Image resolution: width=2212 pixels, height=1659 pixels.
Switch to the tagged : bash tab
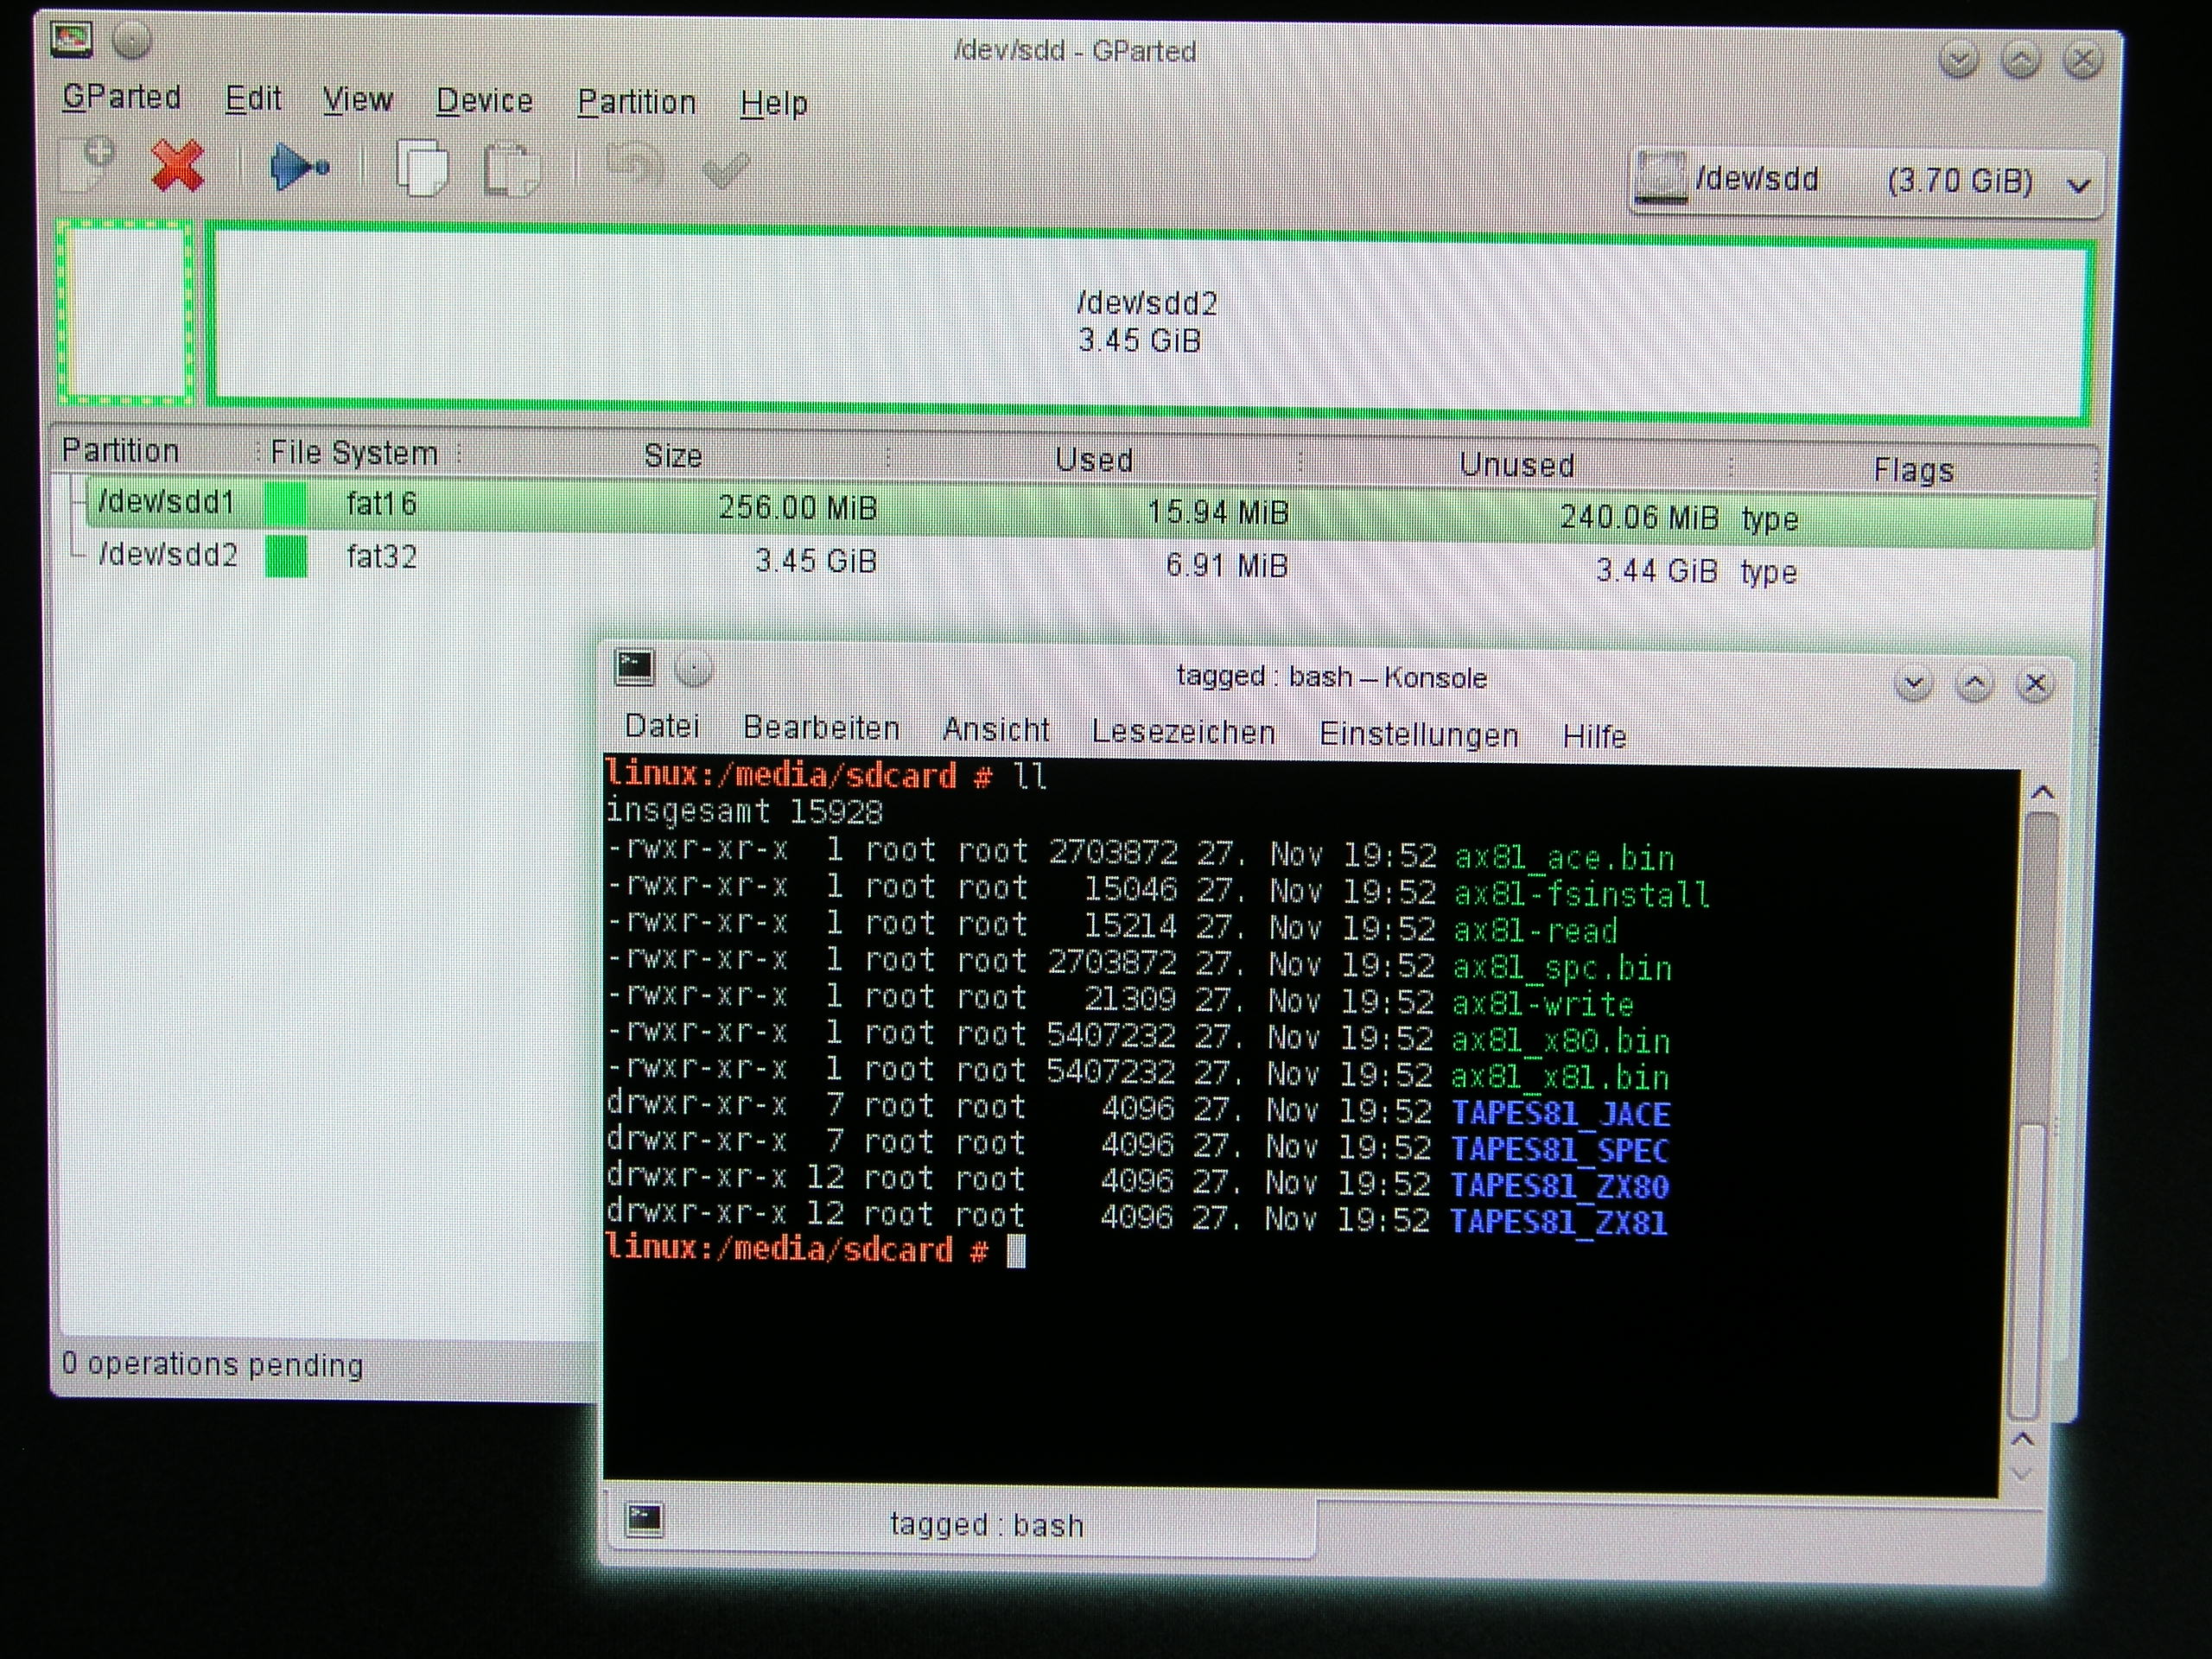pos(962,1525)
